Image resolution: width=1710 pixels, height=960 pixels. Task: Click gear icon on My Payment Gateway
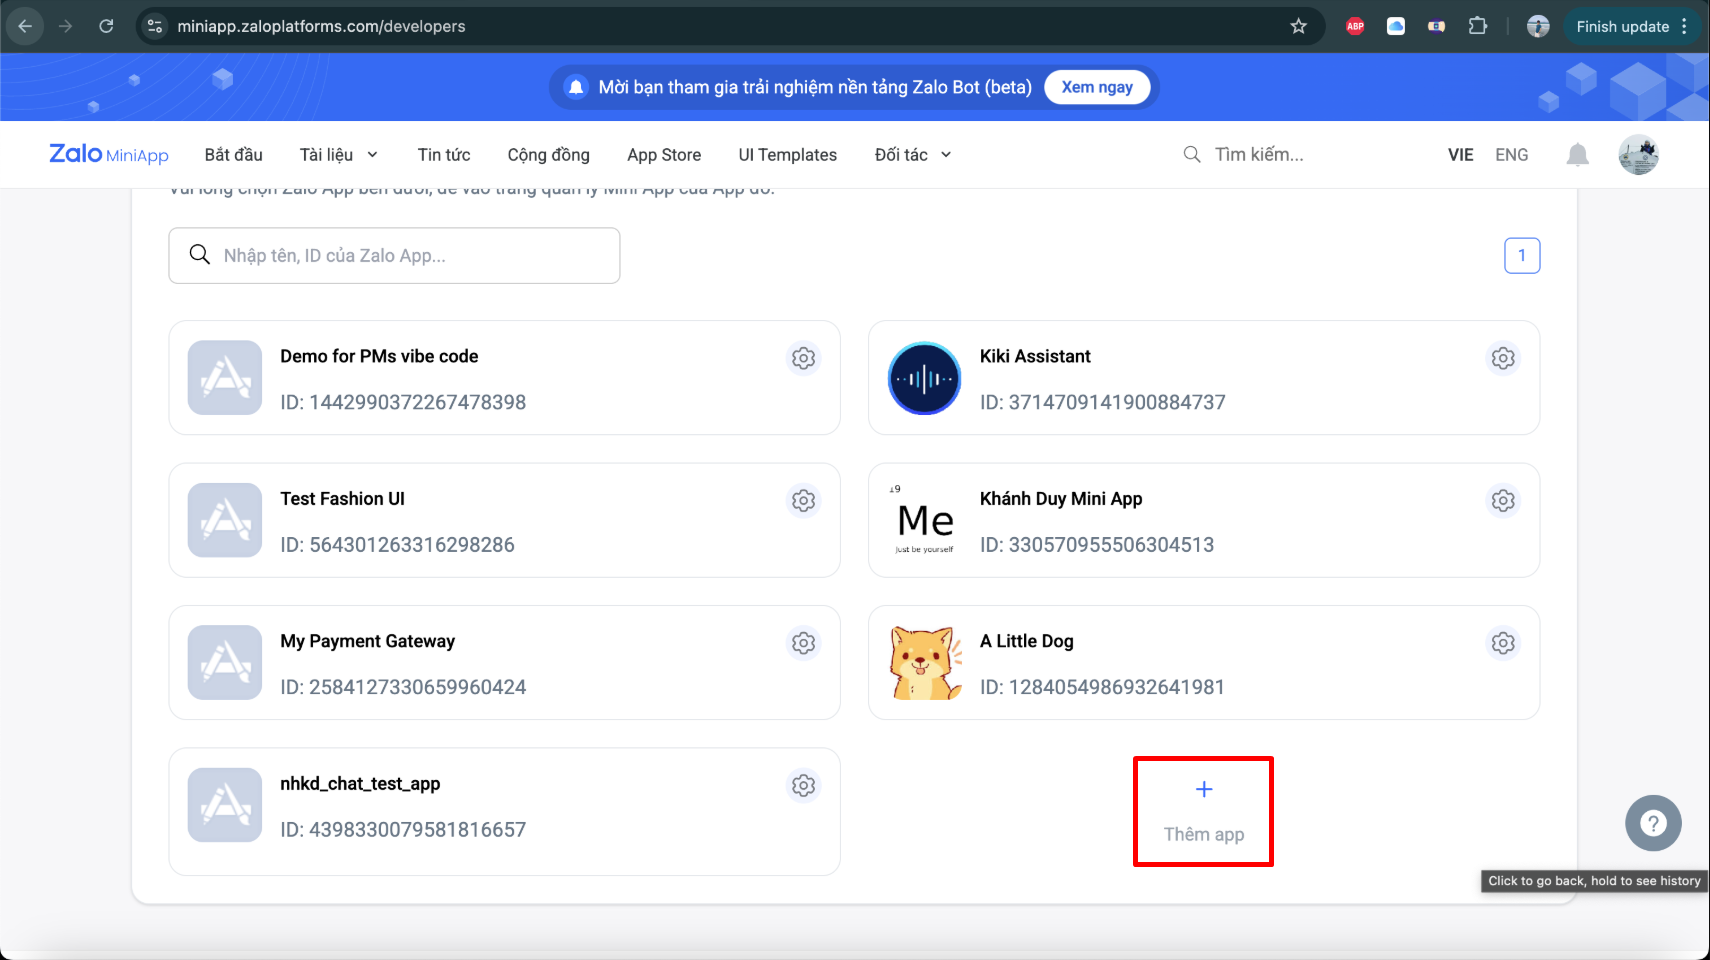[803, 643]
